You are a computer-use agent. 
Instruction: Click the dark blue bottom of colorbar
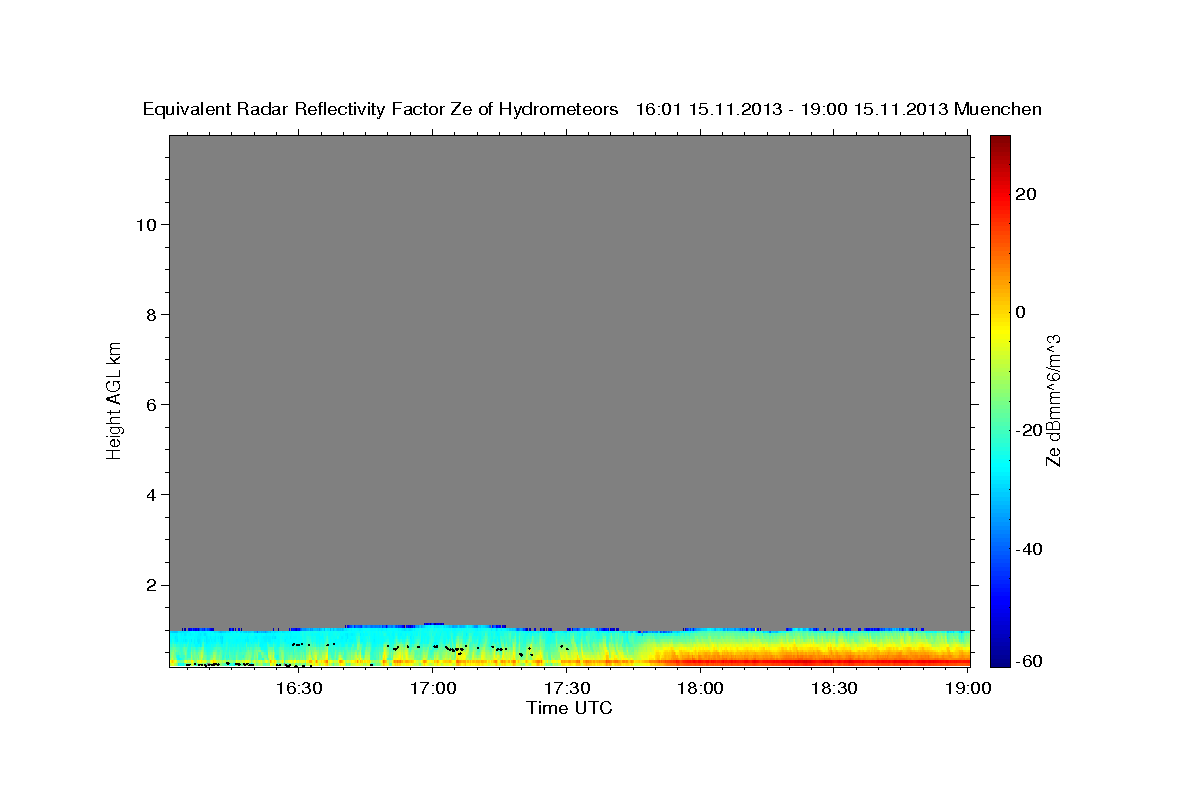(x=999, y=655)
